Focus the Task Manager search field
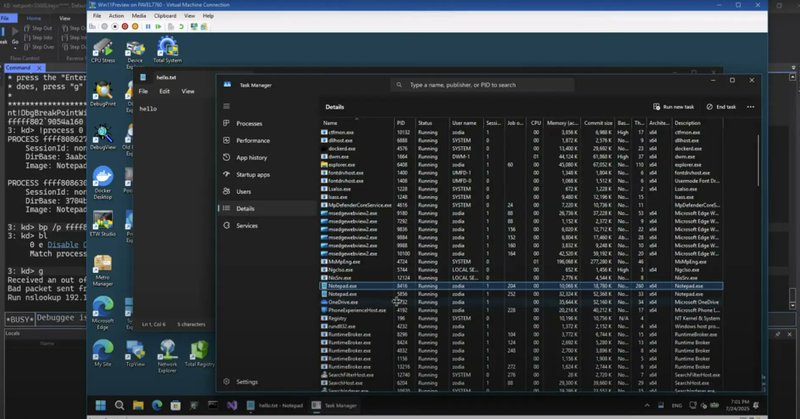This screenshot has width=800, height=419. pyautogui.click(x=482, y=85)
